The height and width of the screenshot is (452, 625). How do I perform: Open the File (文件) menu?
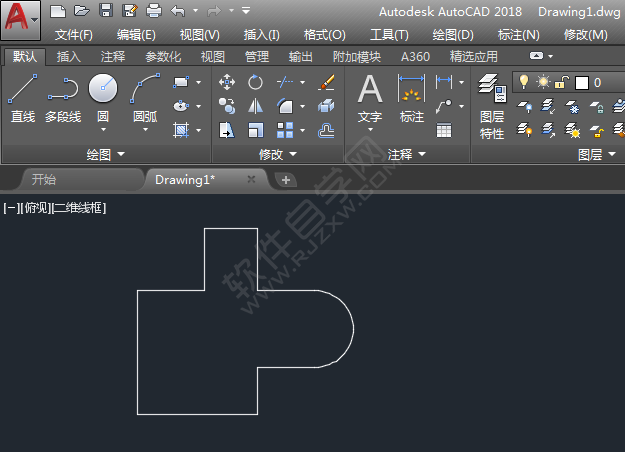pos(73,35)
